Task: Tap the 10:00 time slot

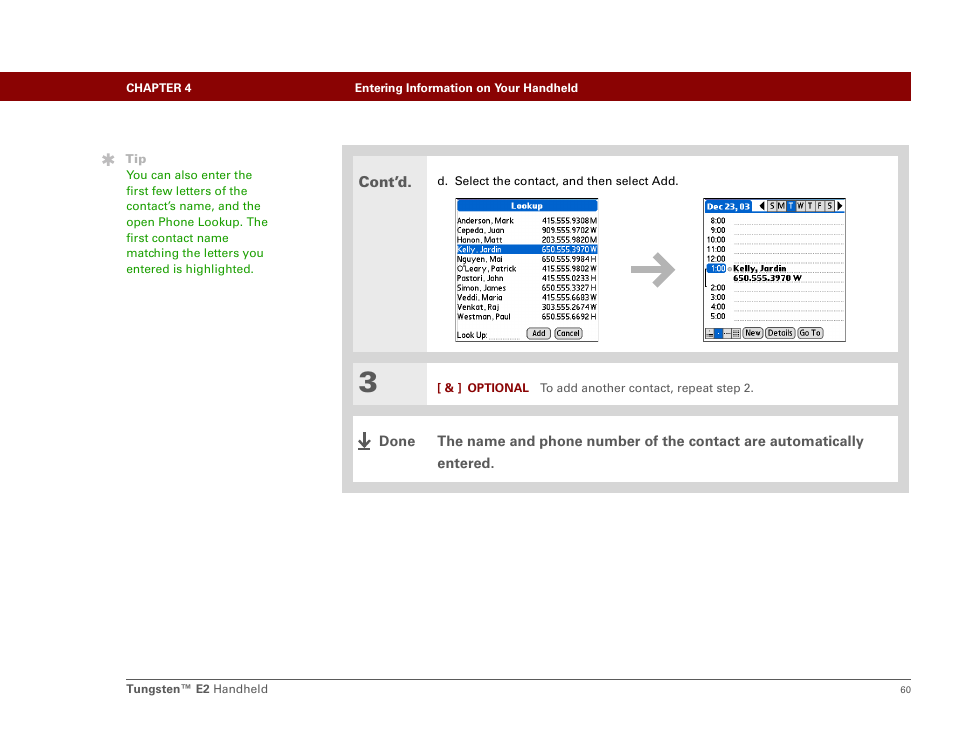Action: click(716, 240)
